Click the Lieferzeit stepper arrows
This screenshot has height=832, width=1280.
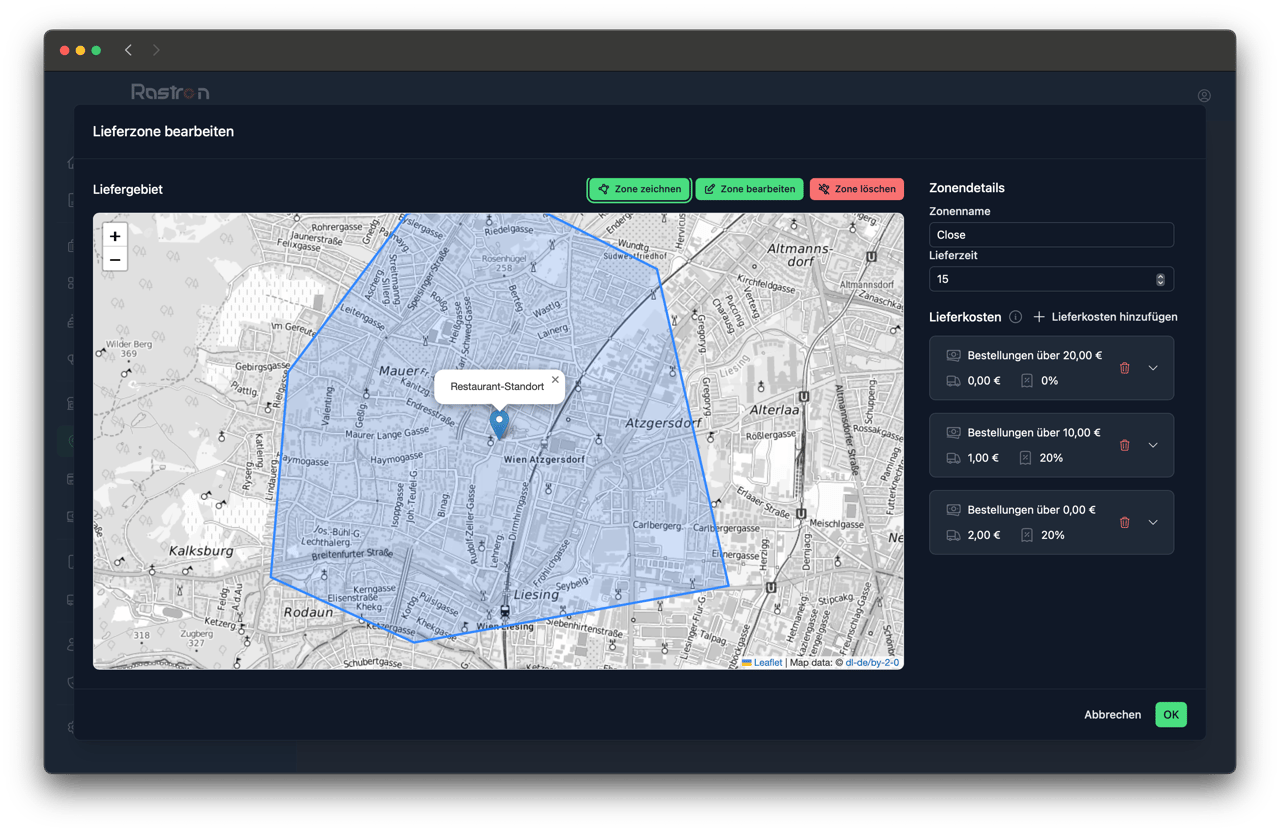[1160, 280]
